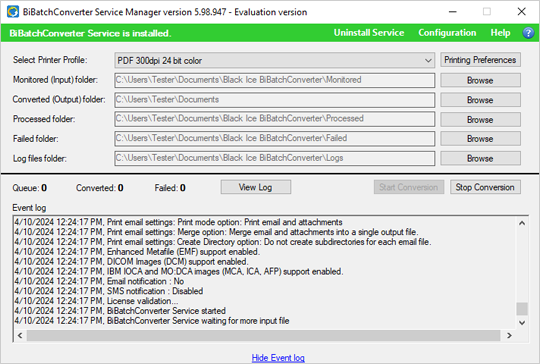540x364 pixels.
Task: Browse for the Failed folder
Action: click(x=480, y=139)
